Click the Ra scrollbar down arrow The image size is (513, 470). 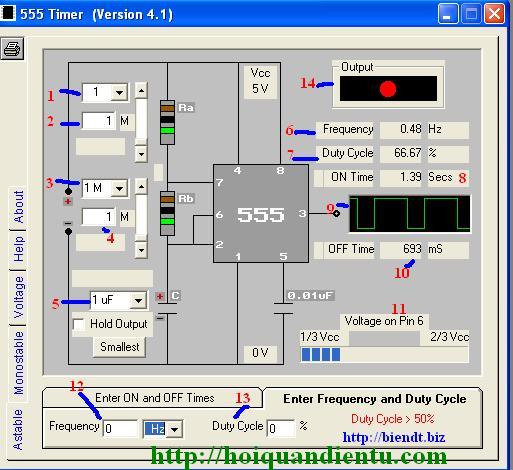click(x=141, y=154)
